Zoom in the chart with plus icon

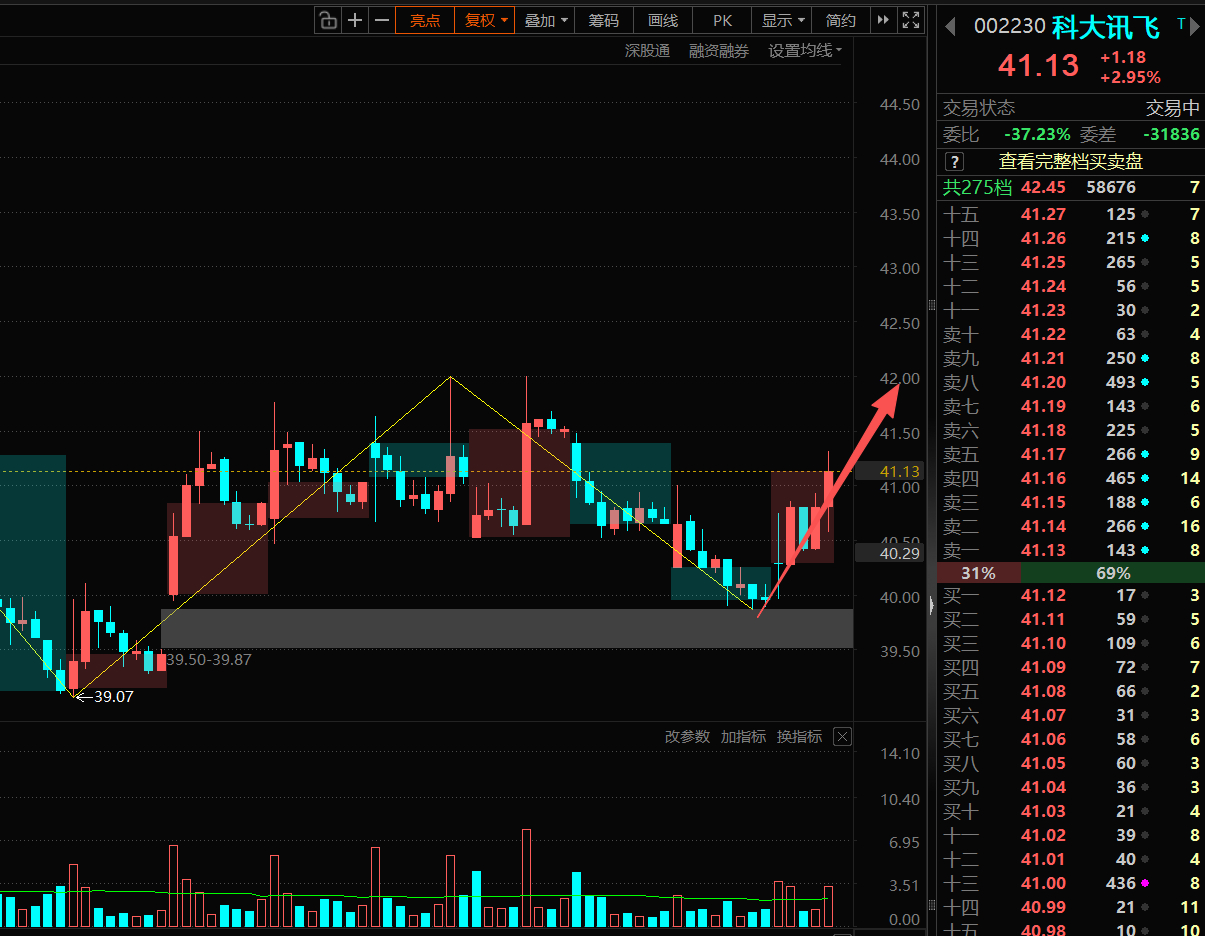click(355, 20)
